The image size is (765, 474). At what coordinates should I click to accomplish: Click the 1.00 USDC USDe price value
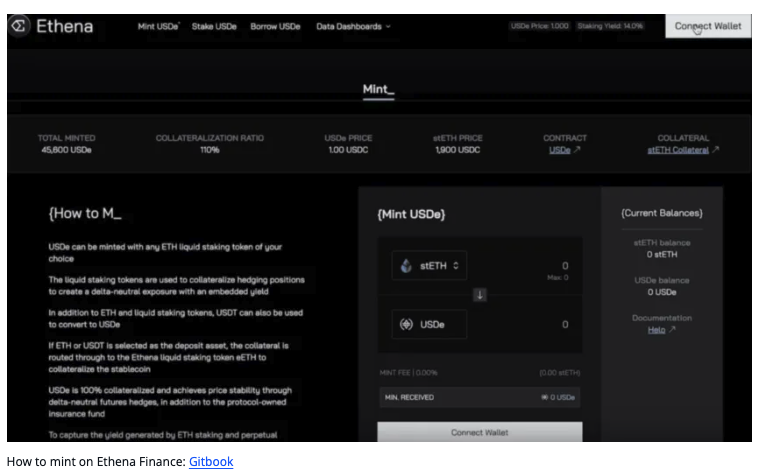[348, 150]
